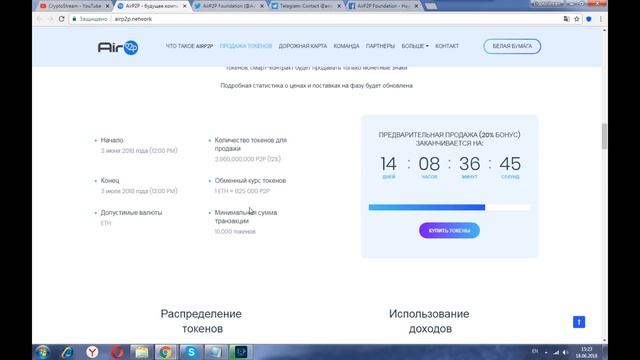
Task: Switch to Chrome in the taskbar
Action: [x=165, y=352]
